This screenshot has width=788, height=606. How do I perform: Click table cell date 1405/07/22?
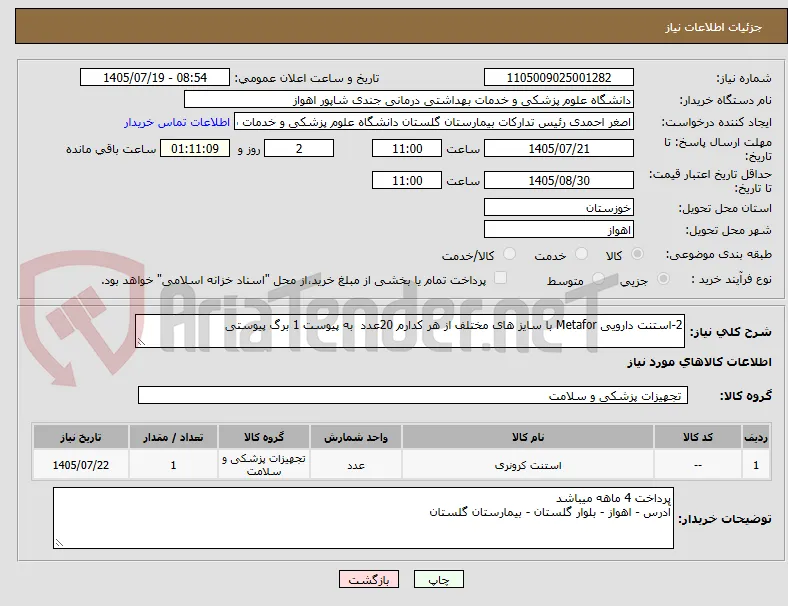81,465
